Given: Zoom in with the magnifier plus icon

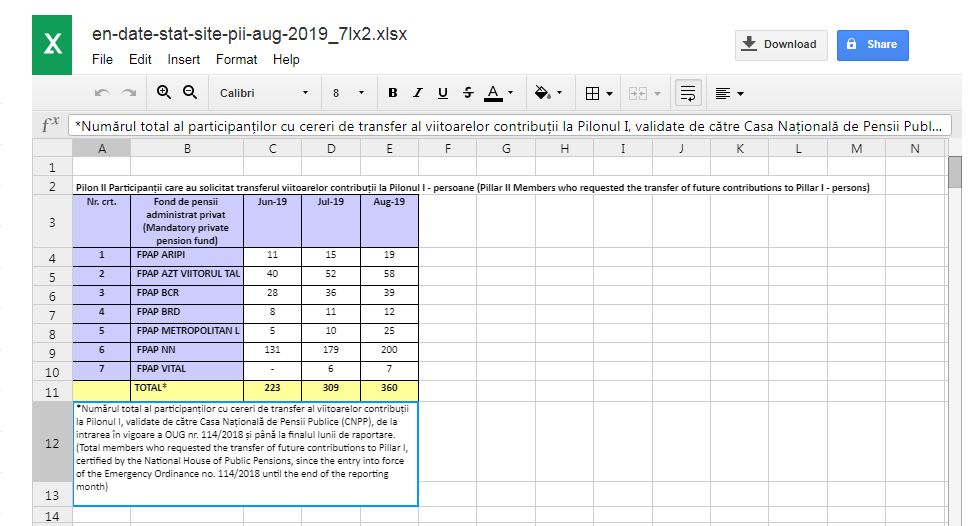Looking at the screenshot, I should [x=164, y=92].
